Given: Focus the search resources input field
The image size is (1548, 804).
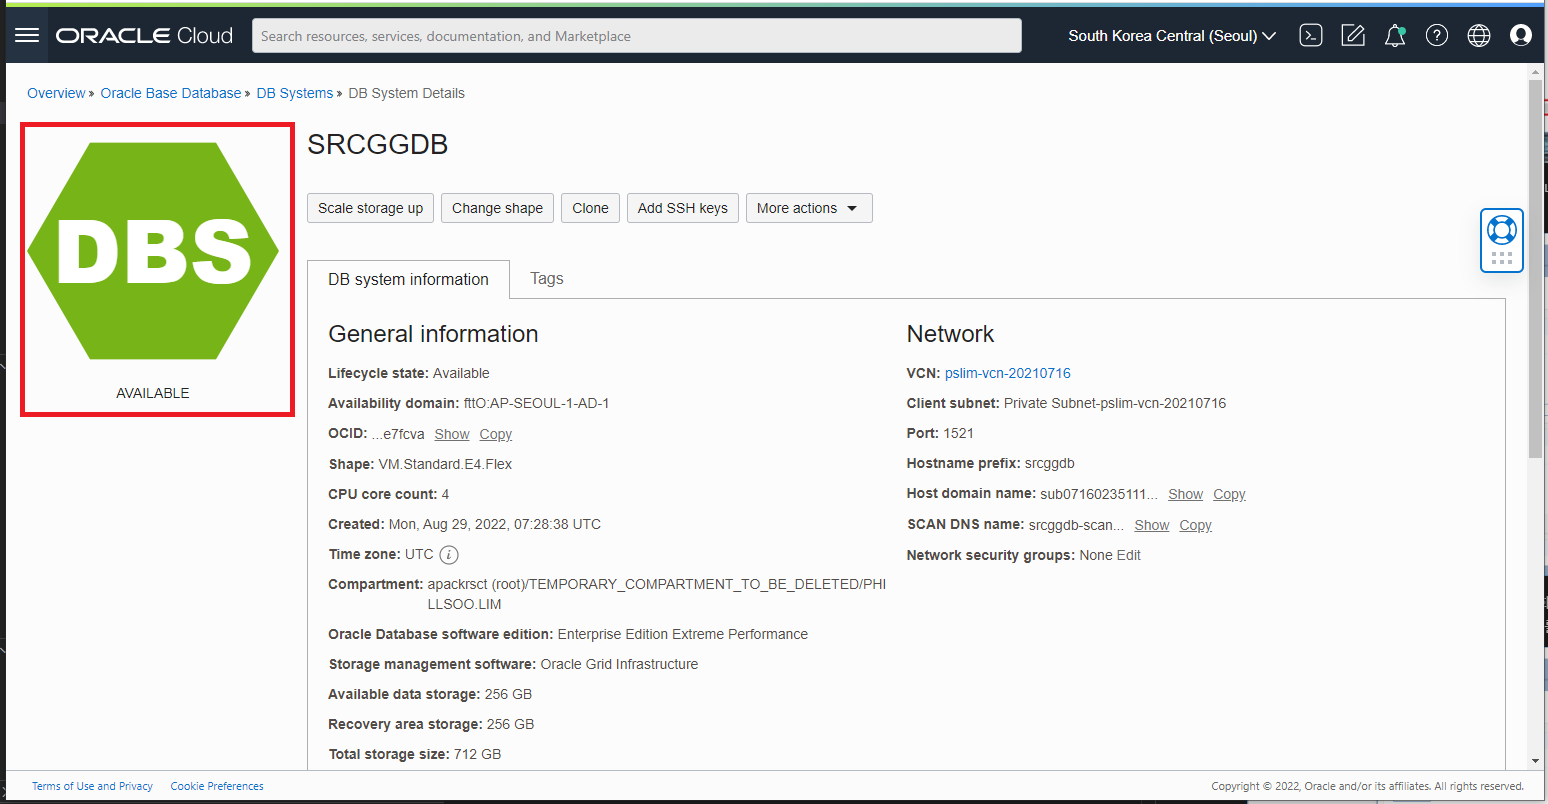Looking at the screenshot, I should pyautogui.click(x=637, y=36).
